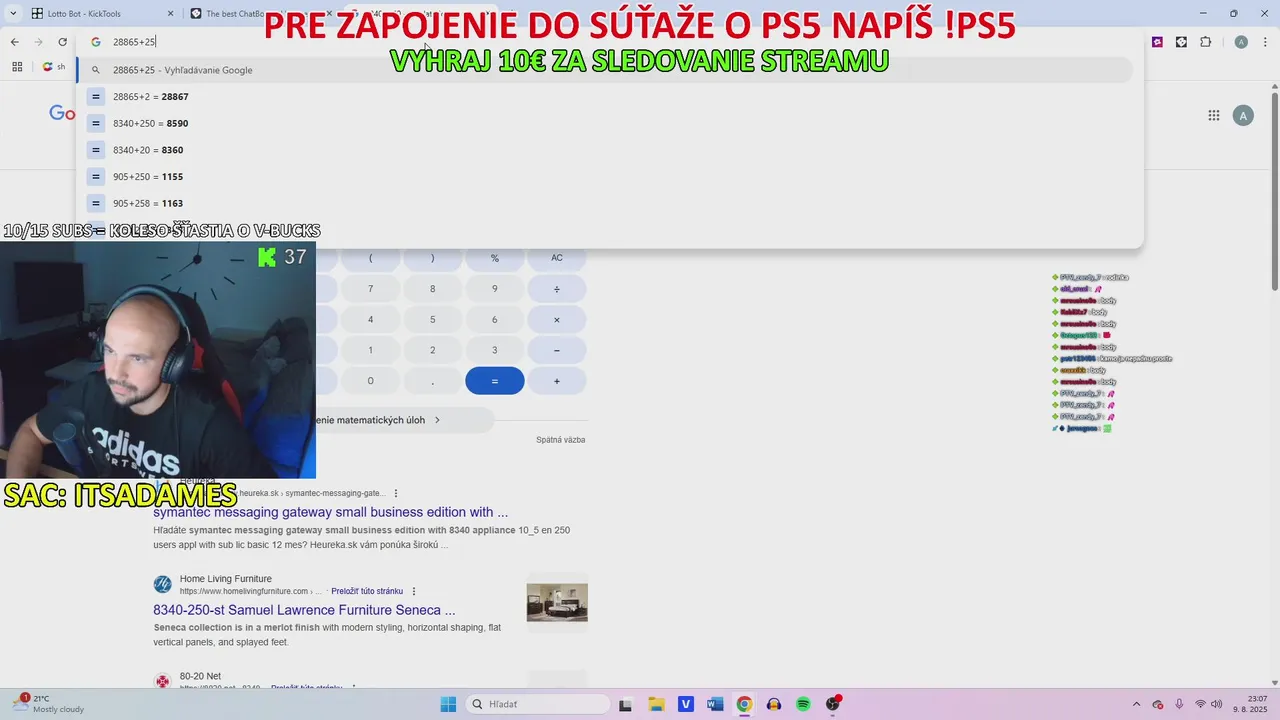Open the Chrome profile avatar in toolbar
1280x720 pixels.
(1241, 42)
